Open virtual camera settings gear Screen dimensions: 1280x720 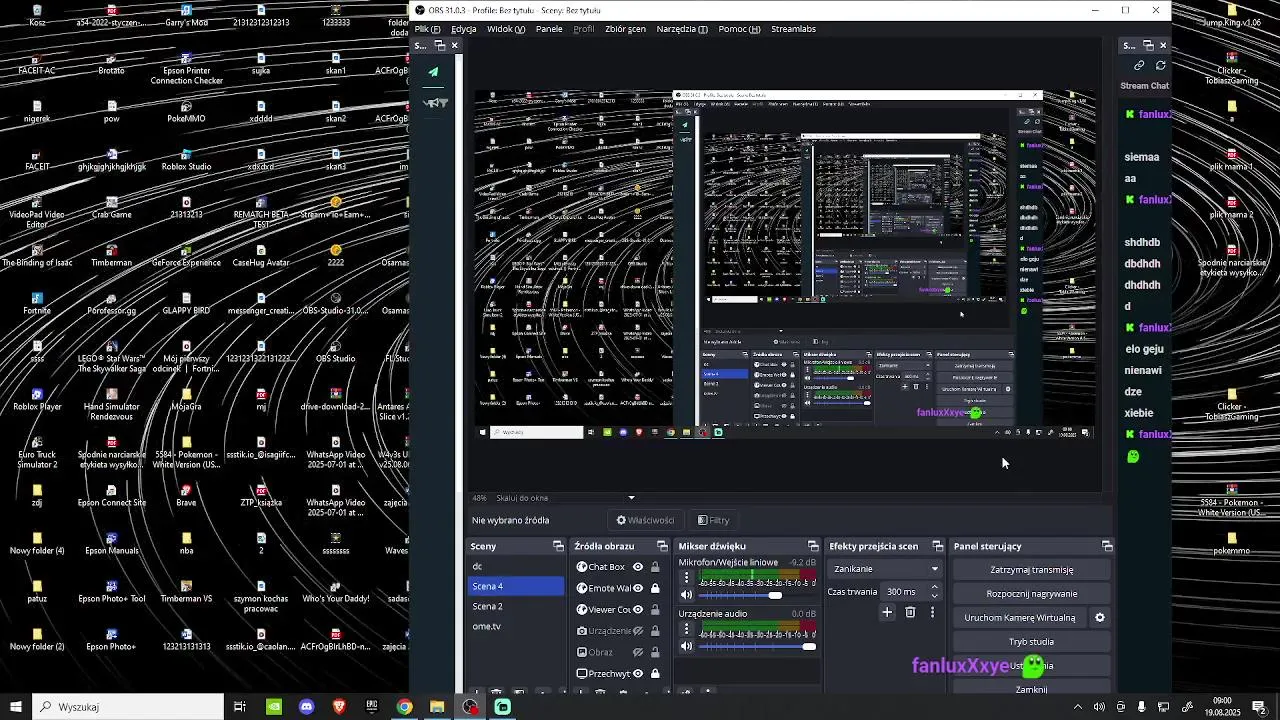(1100, 618)
